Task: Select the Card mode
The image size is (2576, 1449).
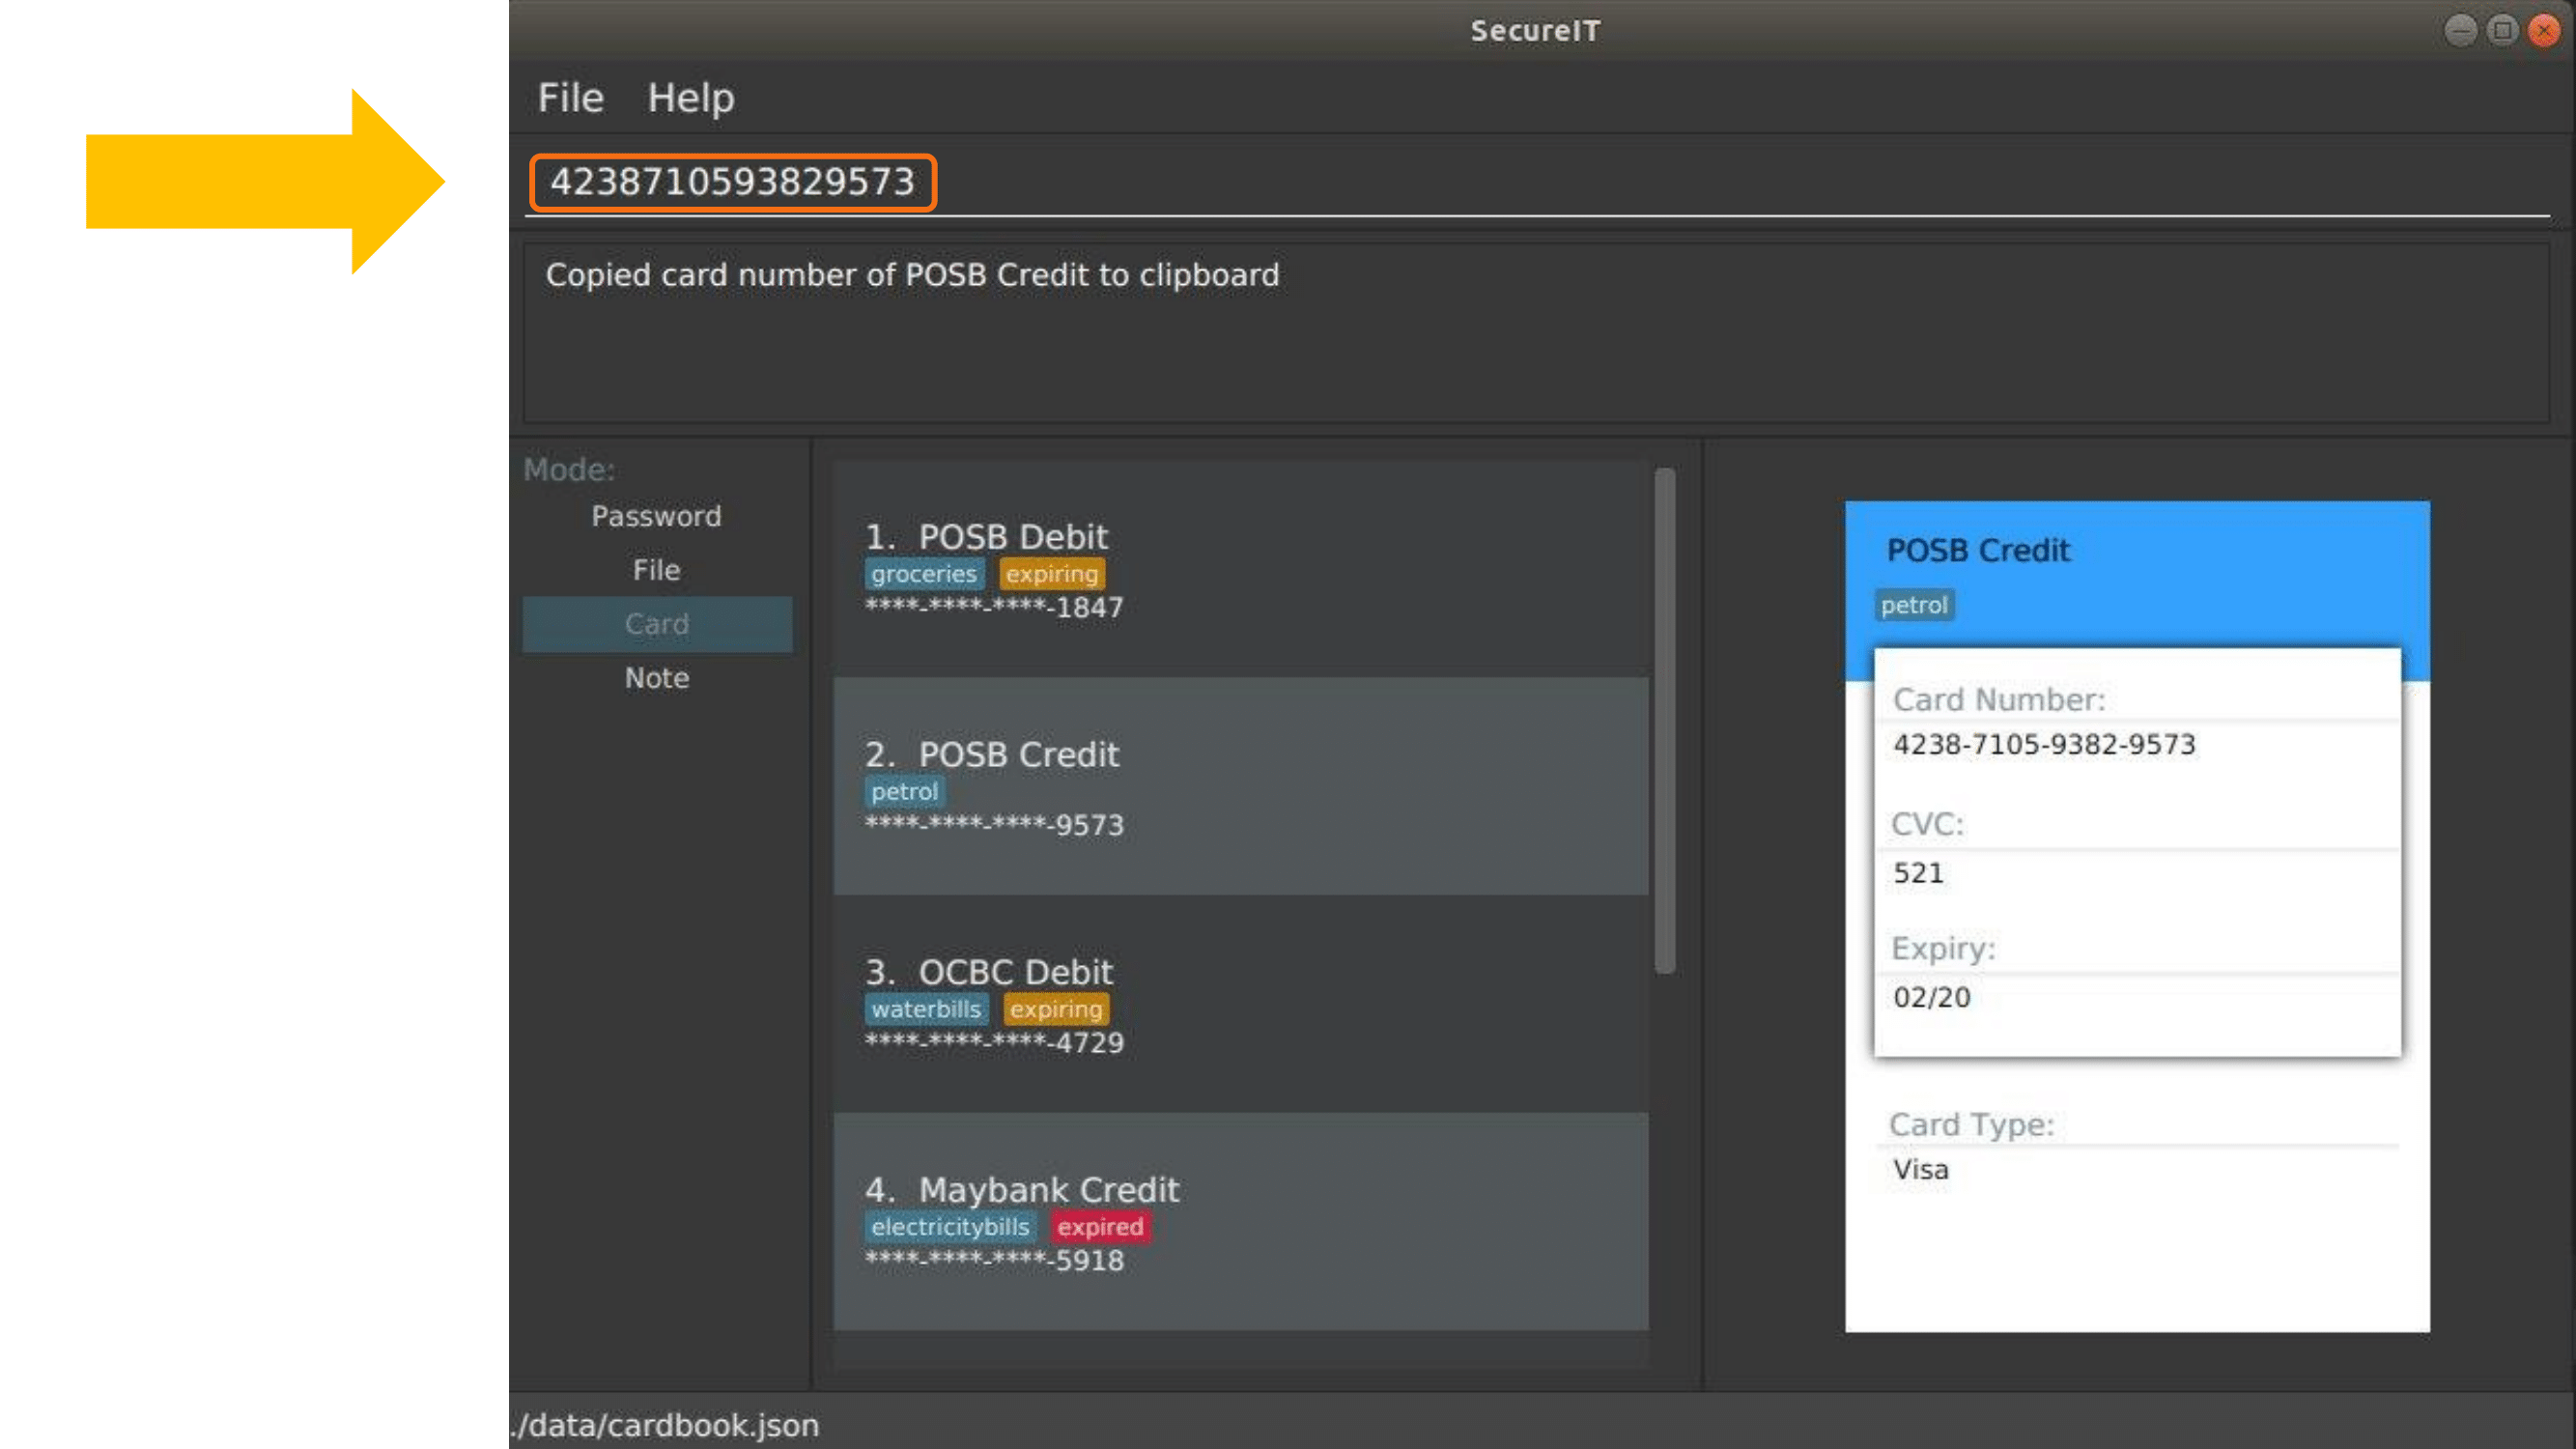Action: (657, 624)
